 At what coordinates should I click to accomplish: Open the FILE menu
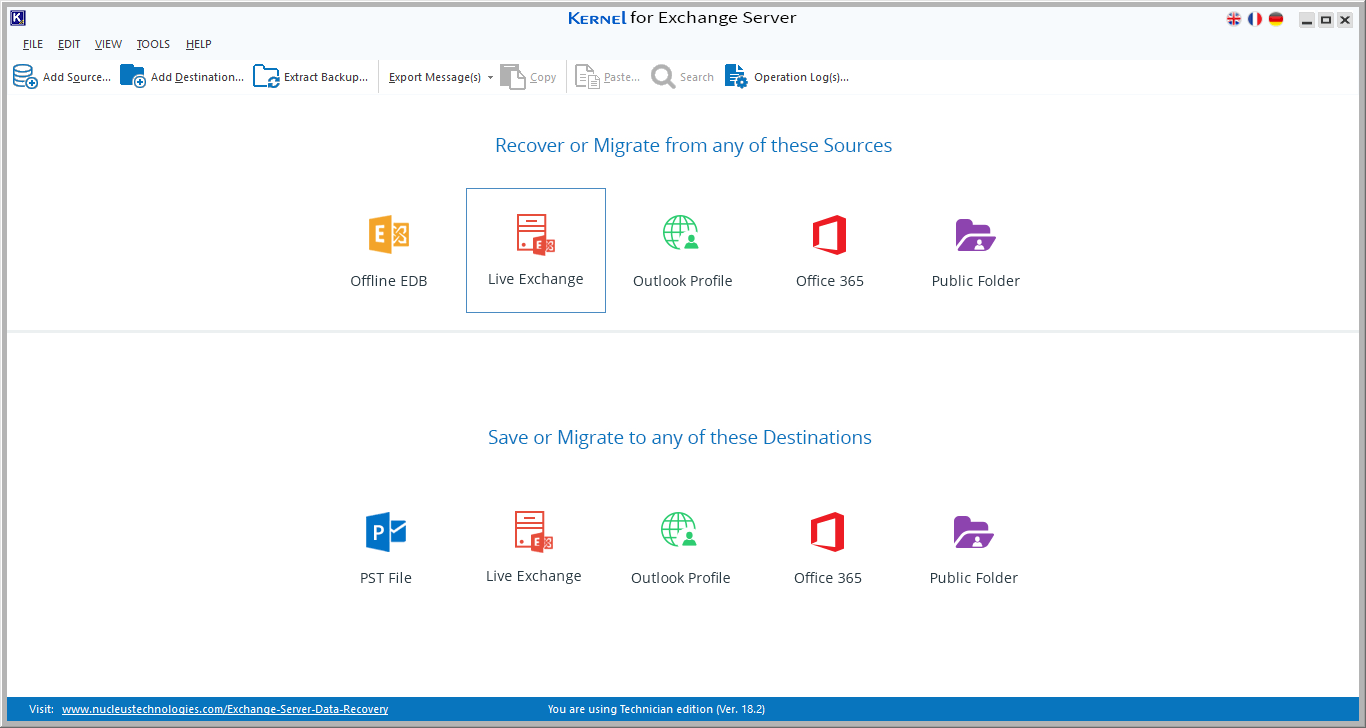tap(33, 44)
